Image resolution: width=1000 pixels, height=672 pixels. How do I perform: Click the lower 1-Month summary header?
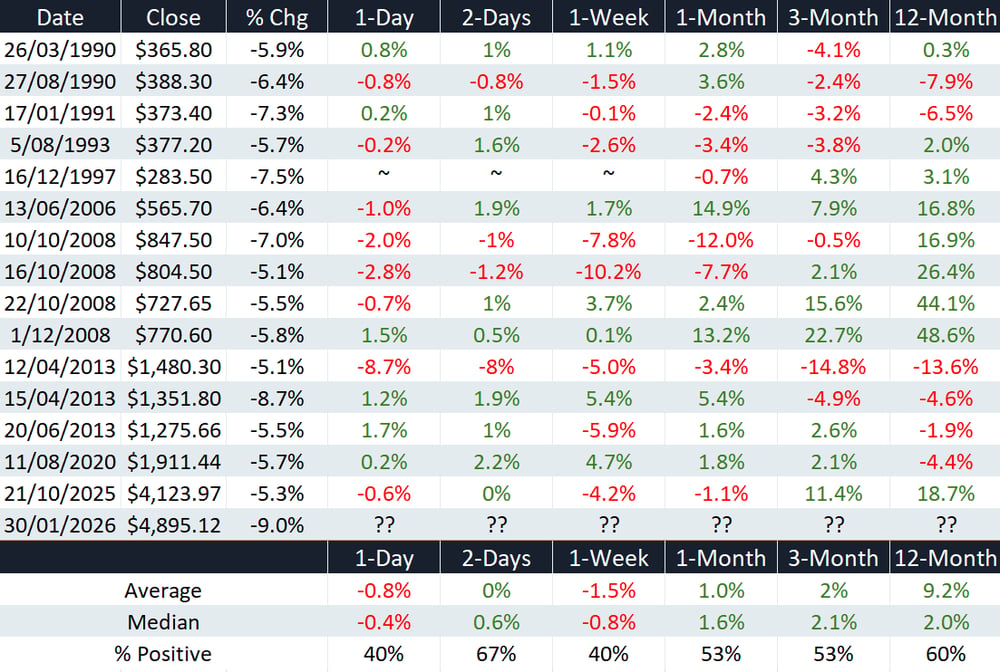coord(721,558)
